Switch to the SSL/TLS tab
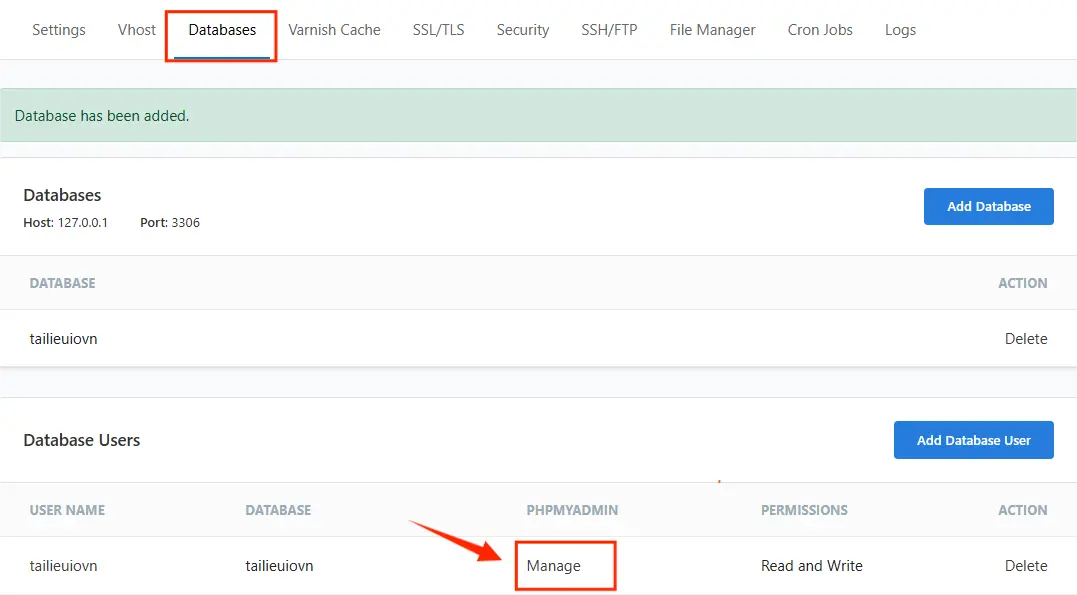Screen dimensions: 1077x595 438,30
